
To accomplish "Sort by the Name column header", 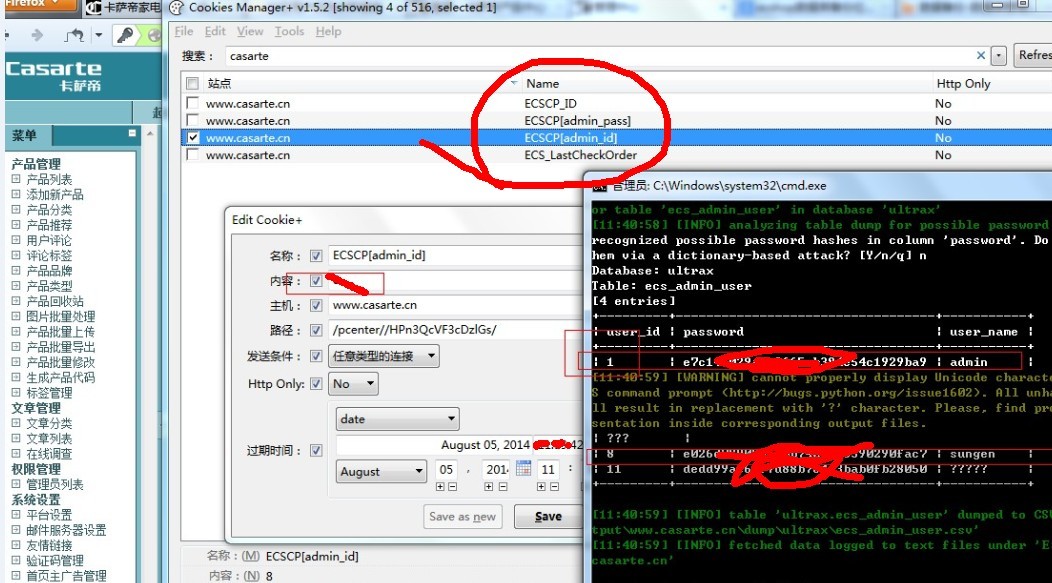I will [542, 83].
